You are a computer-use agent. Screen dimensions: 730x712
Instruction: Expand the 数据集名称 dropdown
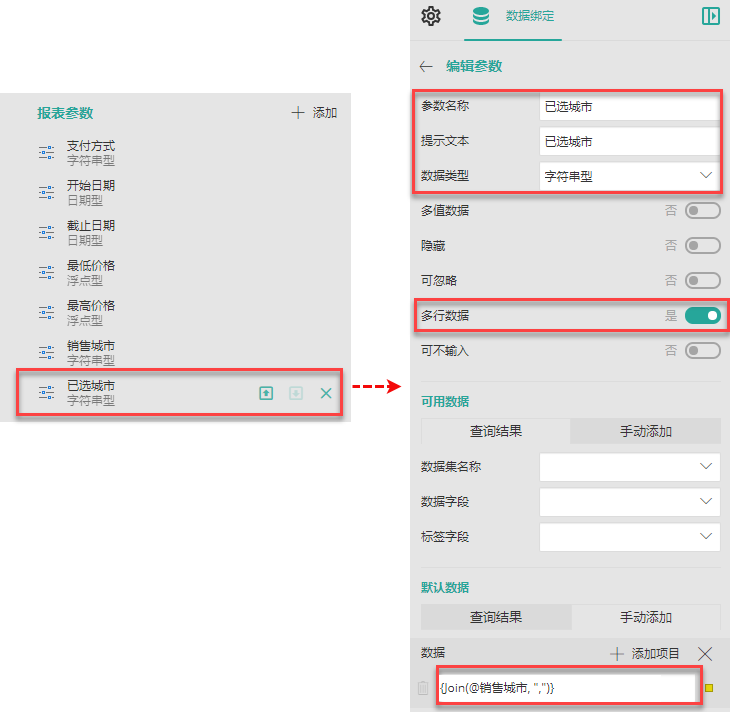point(629,467)
